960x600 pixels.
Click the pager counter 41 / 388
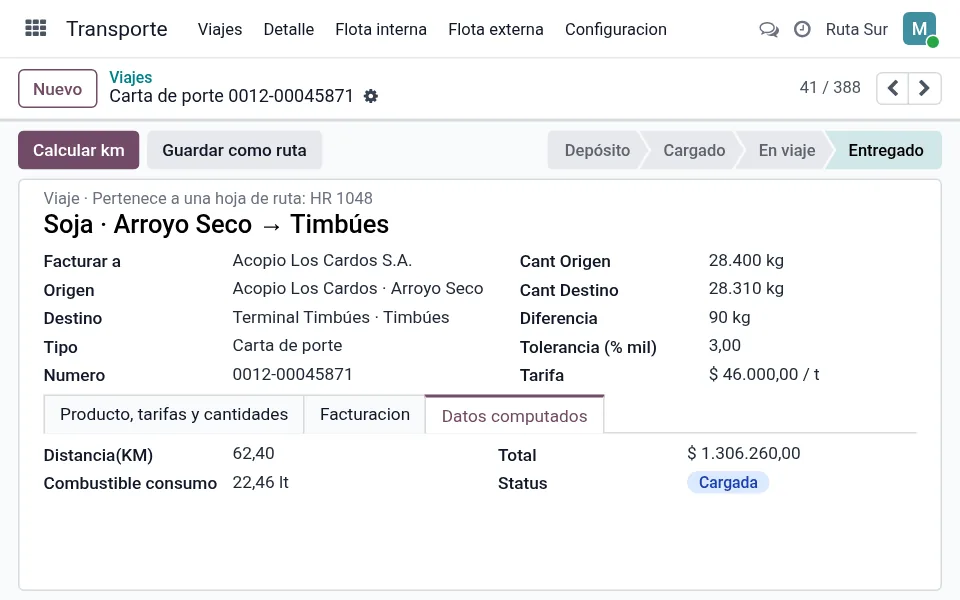830,88
